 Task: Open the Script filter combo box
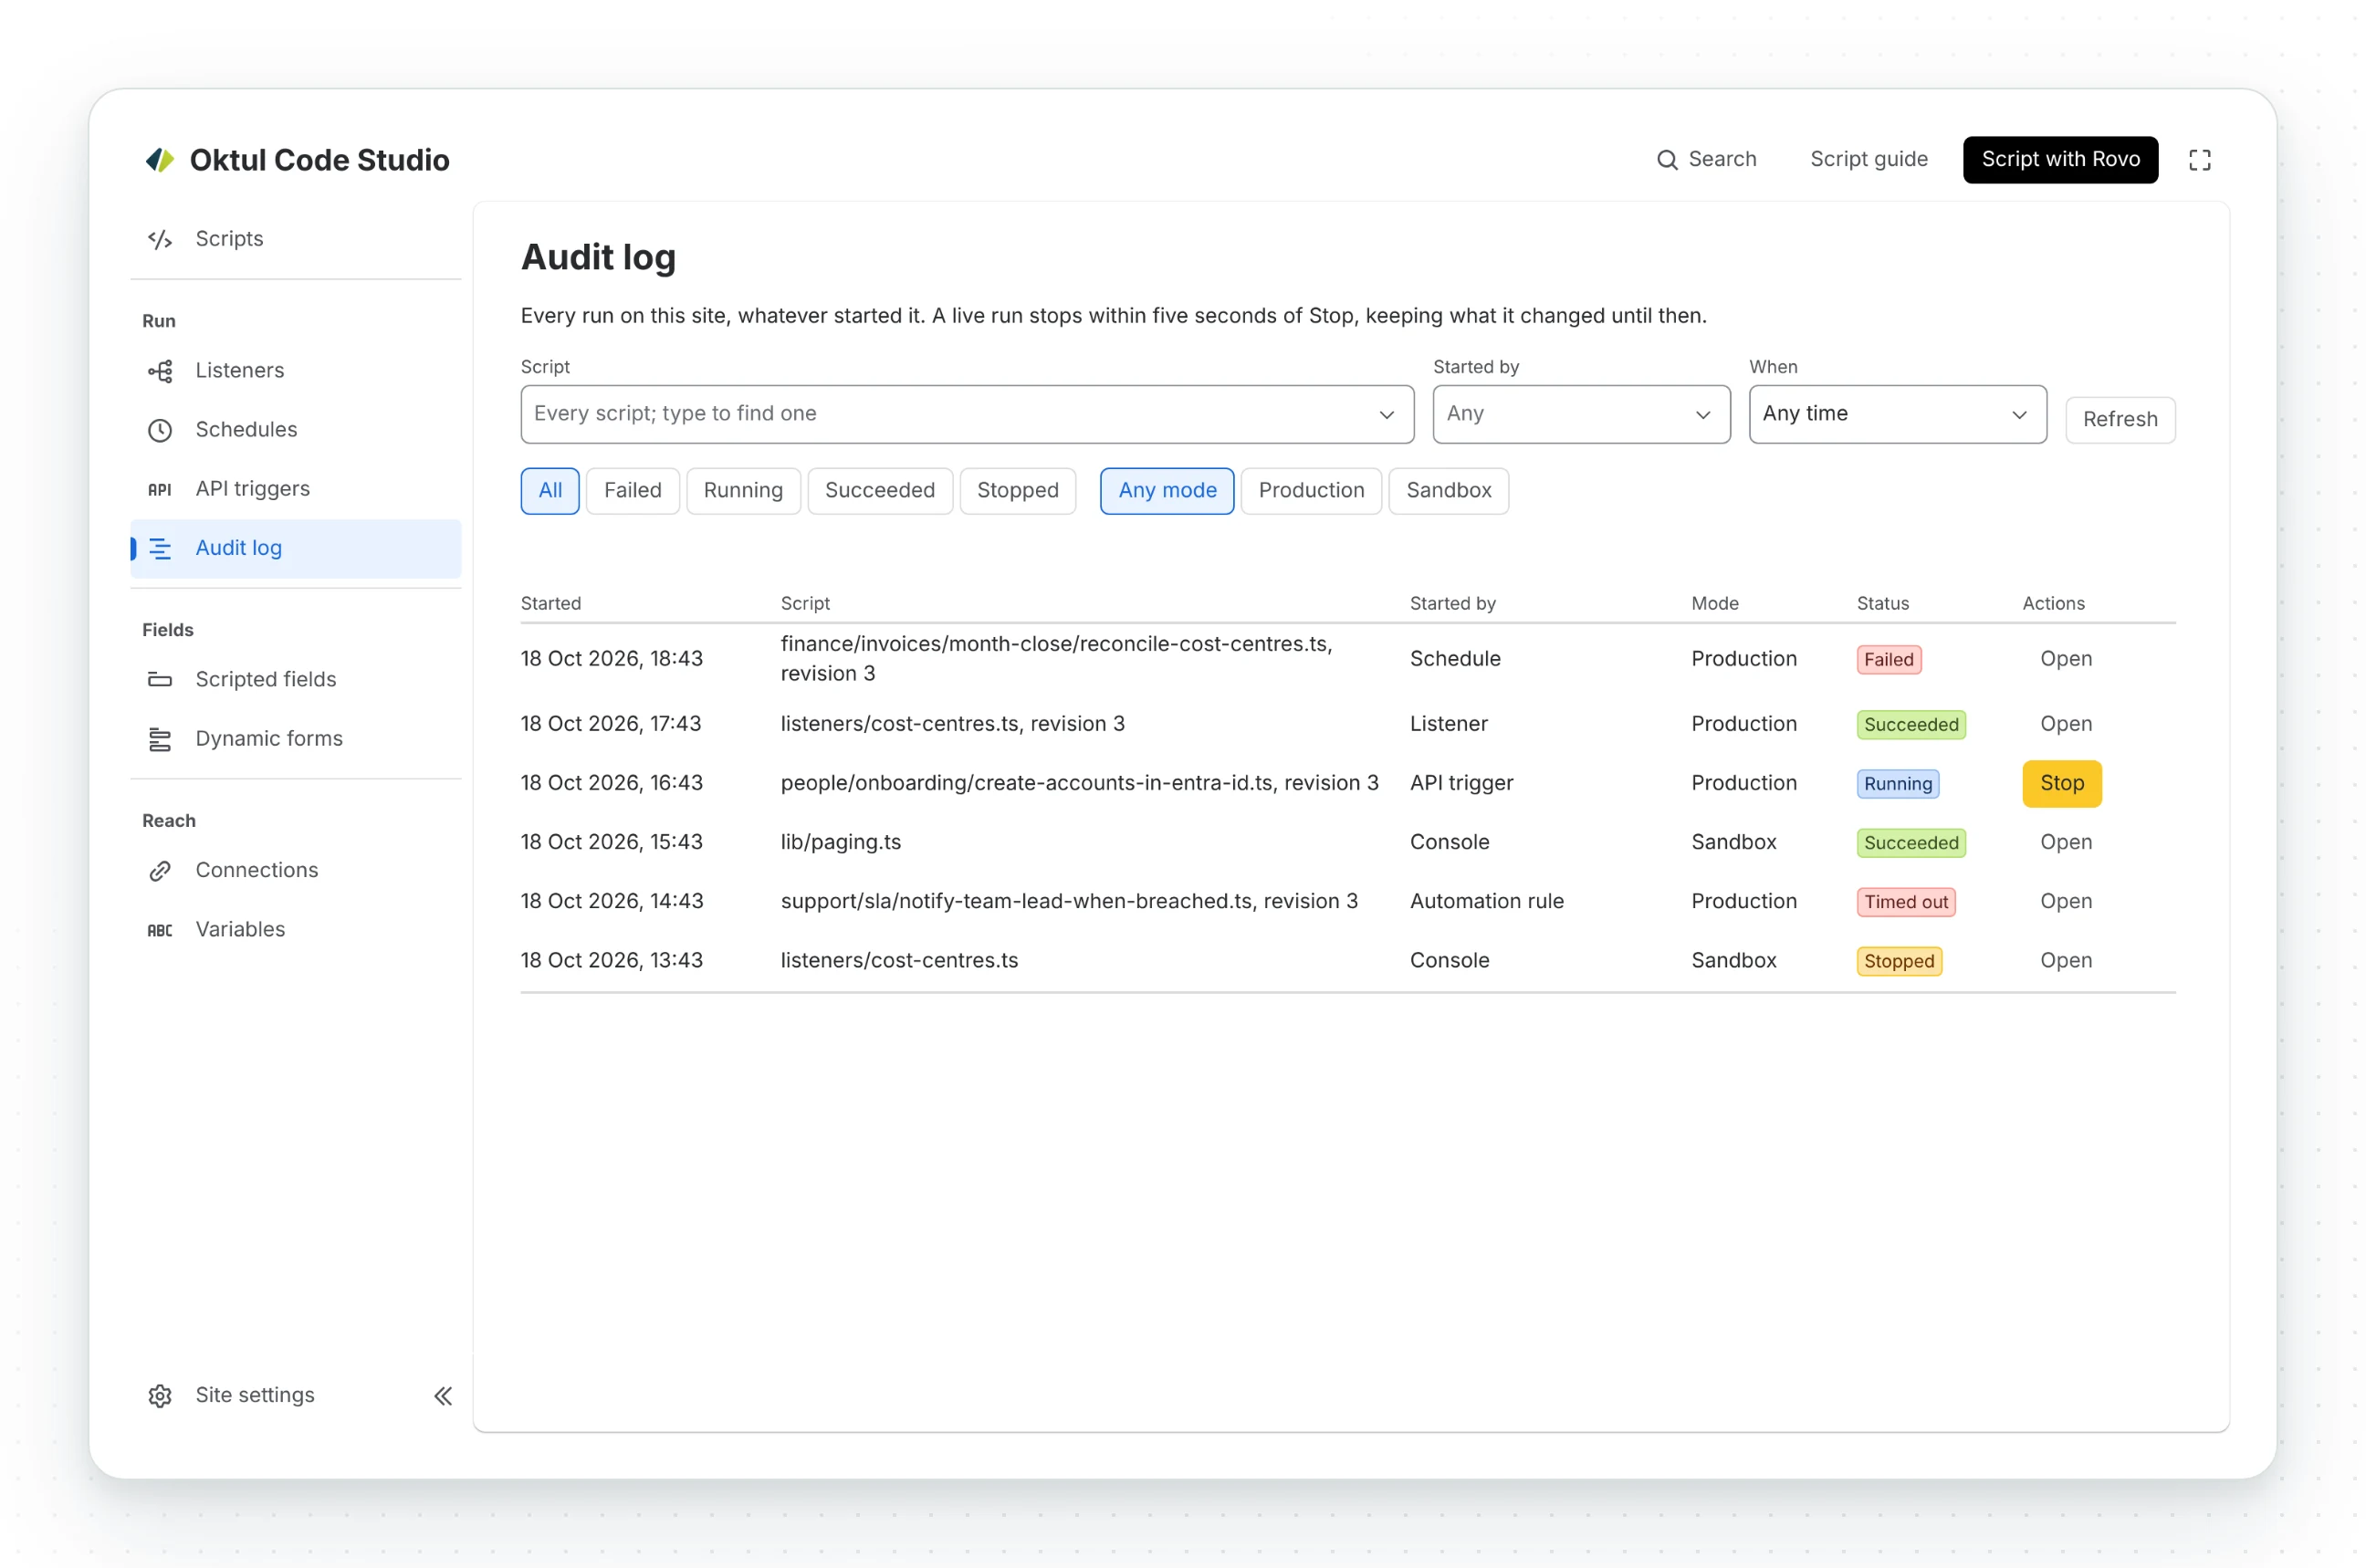[x=967, y=414]
